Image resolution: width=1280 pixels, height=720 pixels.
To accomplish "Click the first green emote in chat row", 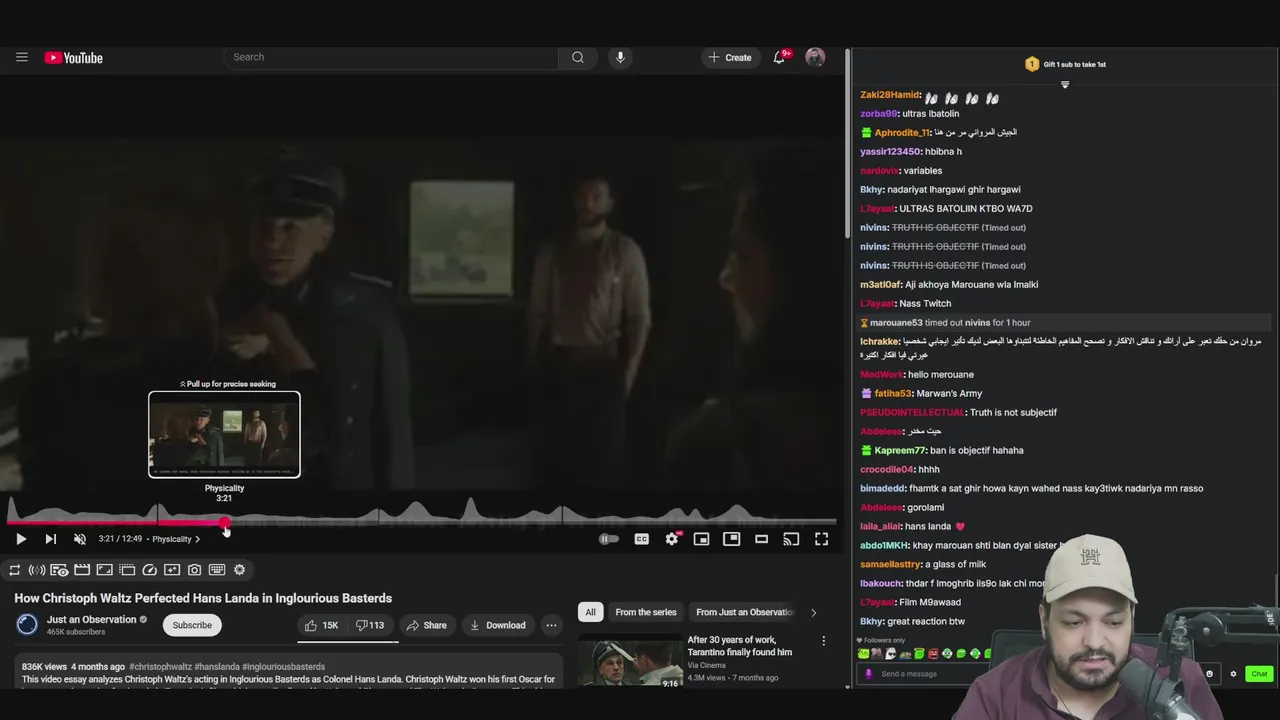I will pyautogui.click(x=866, y=654).
